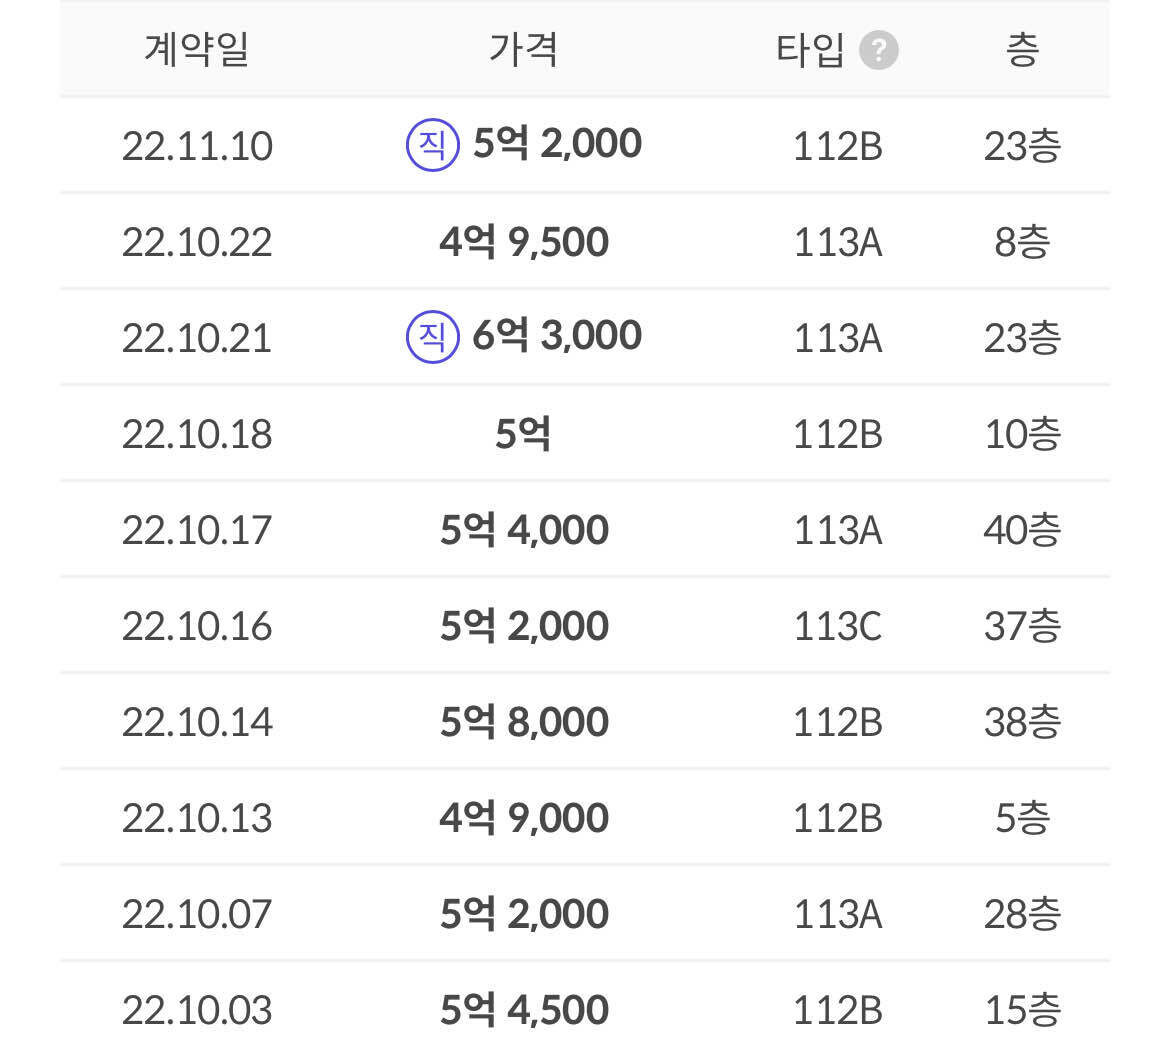Click the 직 badge on the 22.11.10 row
The height and width of the screenshot is (1055, 1170).
point(430,143)
